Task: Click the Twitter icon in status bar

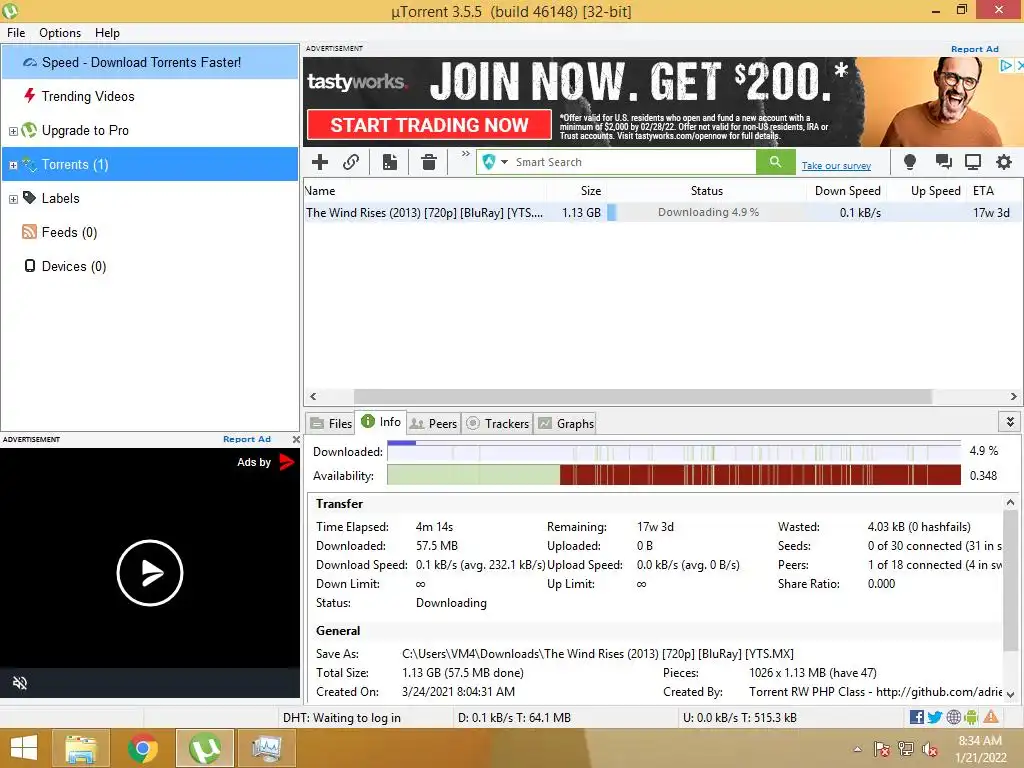Action: (x=935, y=718)
